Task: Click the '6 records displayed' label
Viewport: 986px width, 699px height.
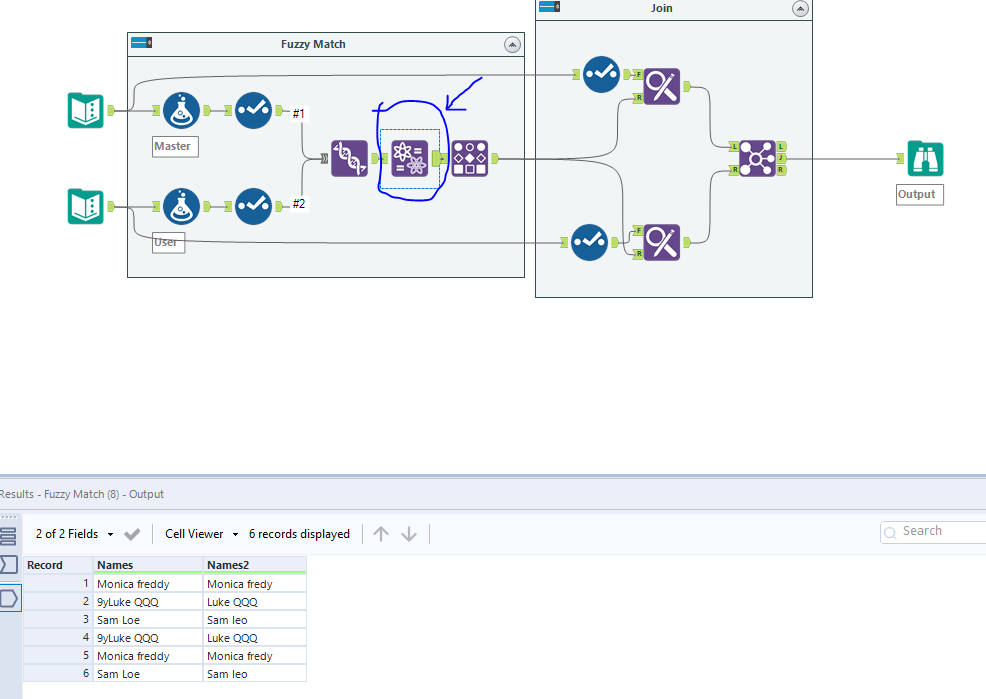Action: [299, 534]
